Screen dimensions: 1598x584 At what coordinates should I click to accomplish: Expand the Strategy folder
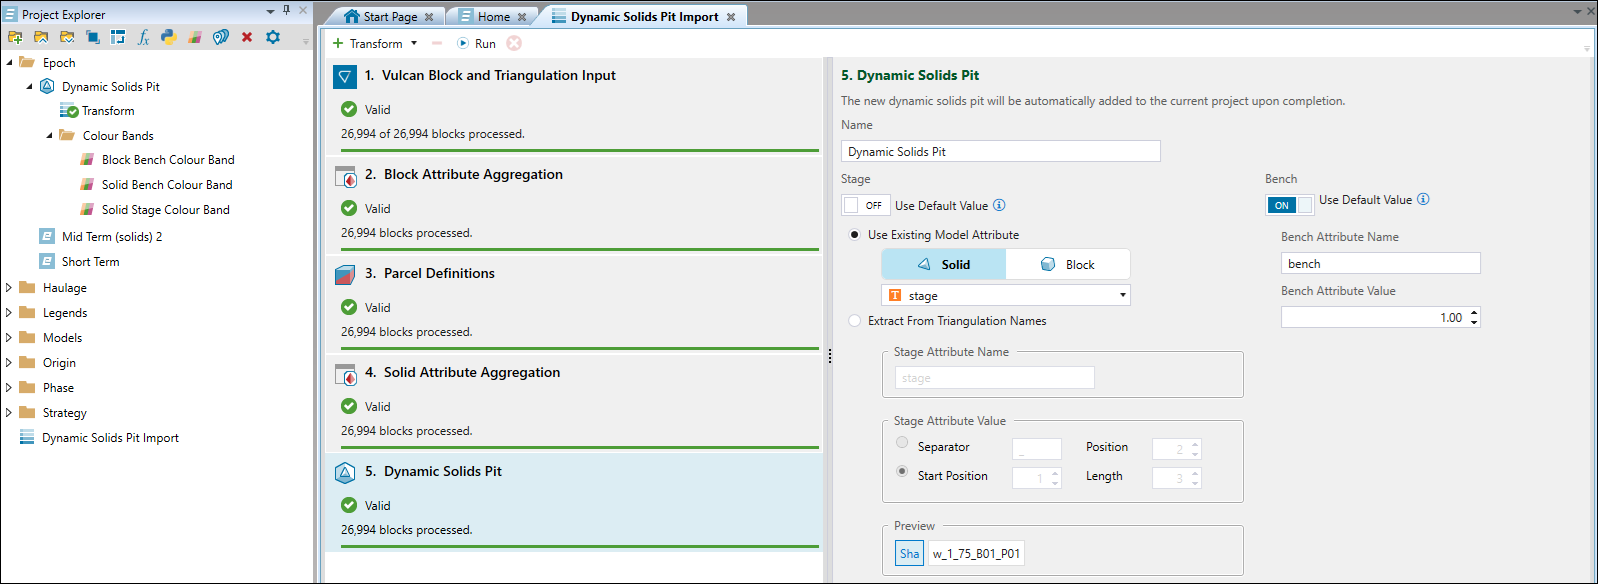9,413
